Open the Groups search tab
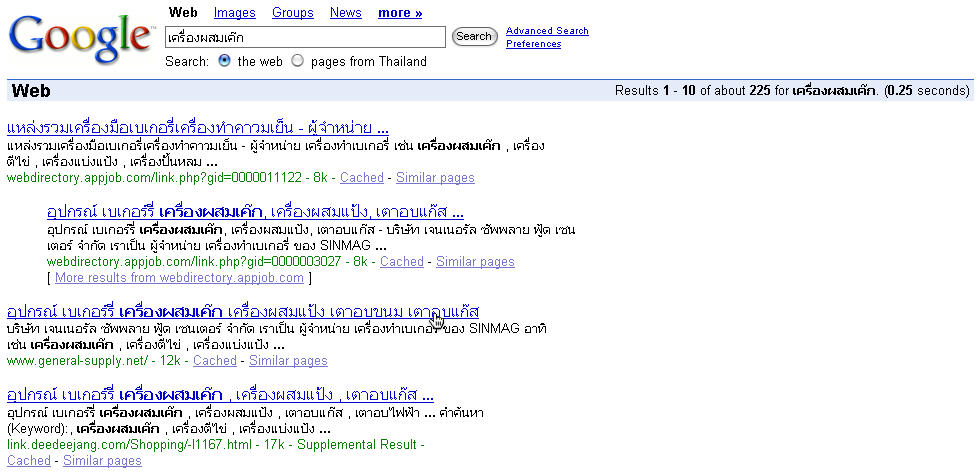979x476 pixels. click(293, 12)
